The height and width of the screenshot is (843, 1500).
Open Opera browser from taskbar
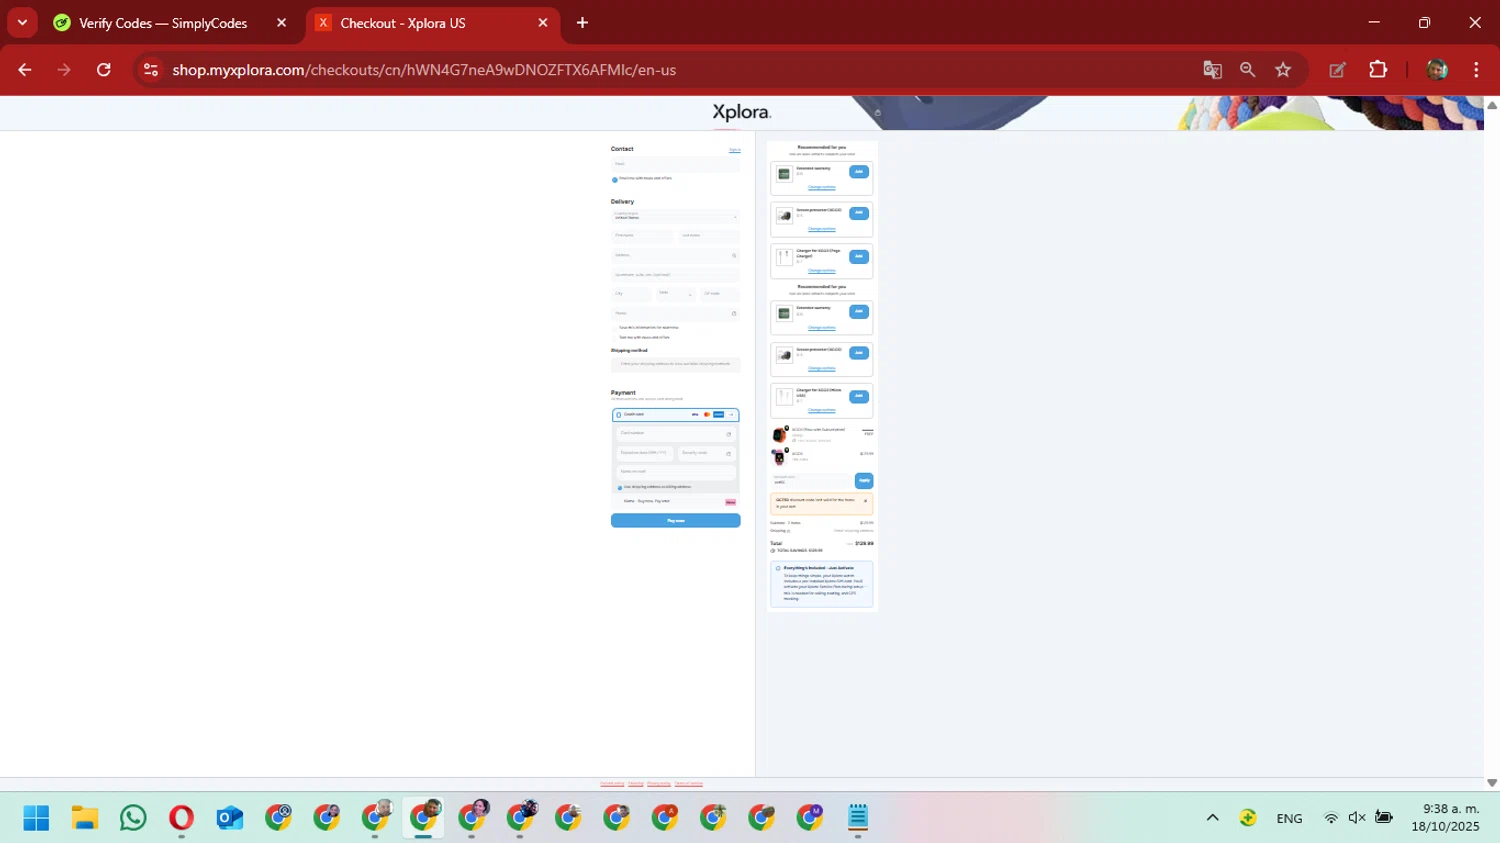(181, 818)
